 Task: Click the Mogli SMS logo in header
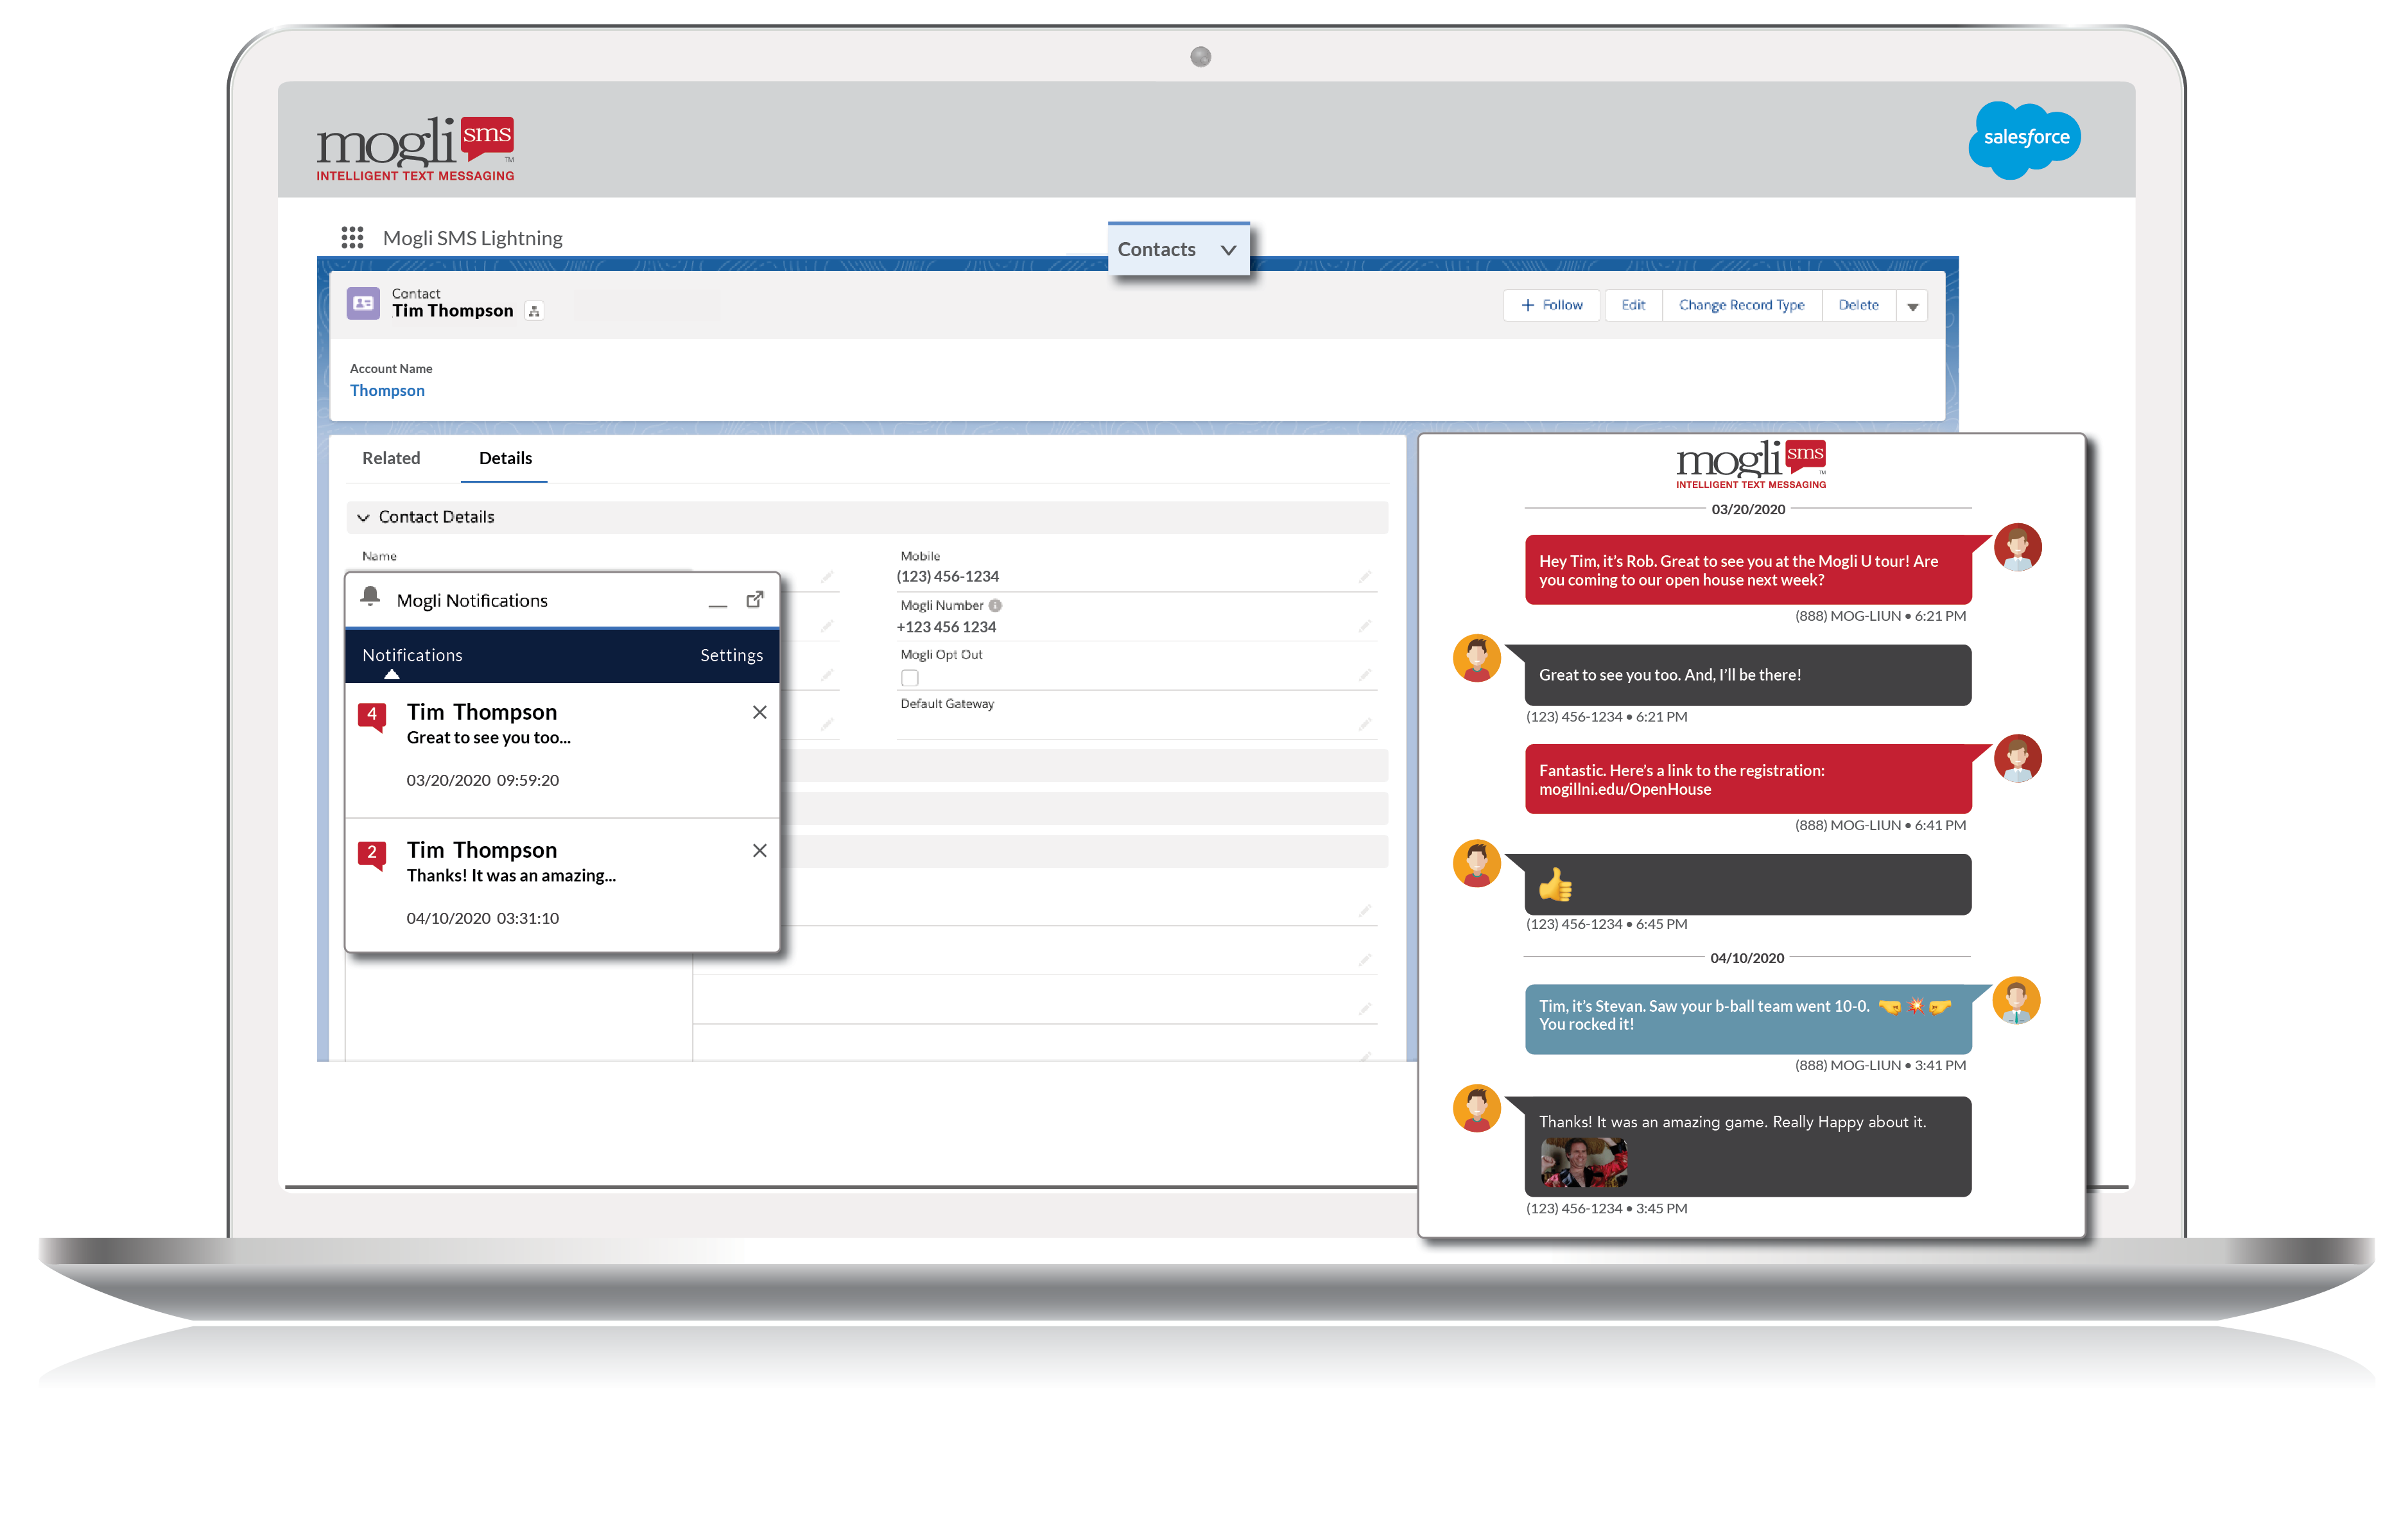(415, 149)
